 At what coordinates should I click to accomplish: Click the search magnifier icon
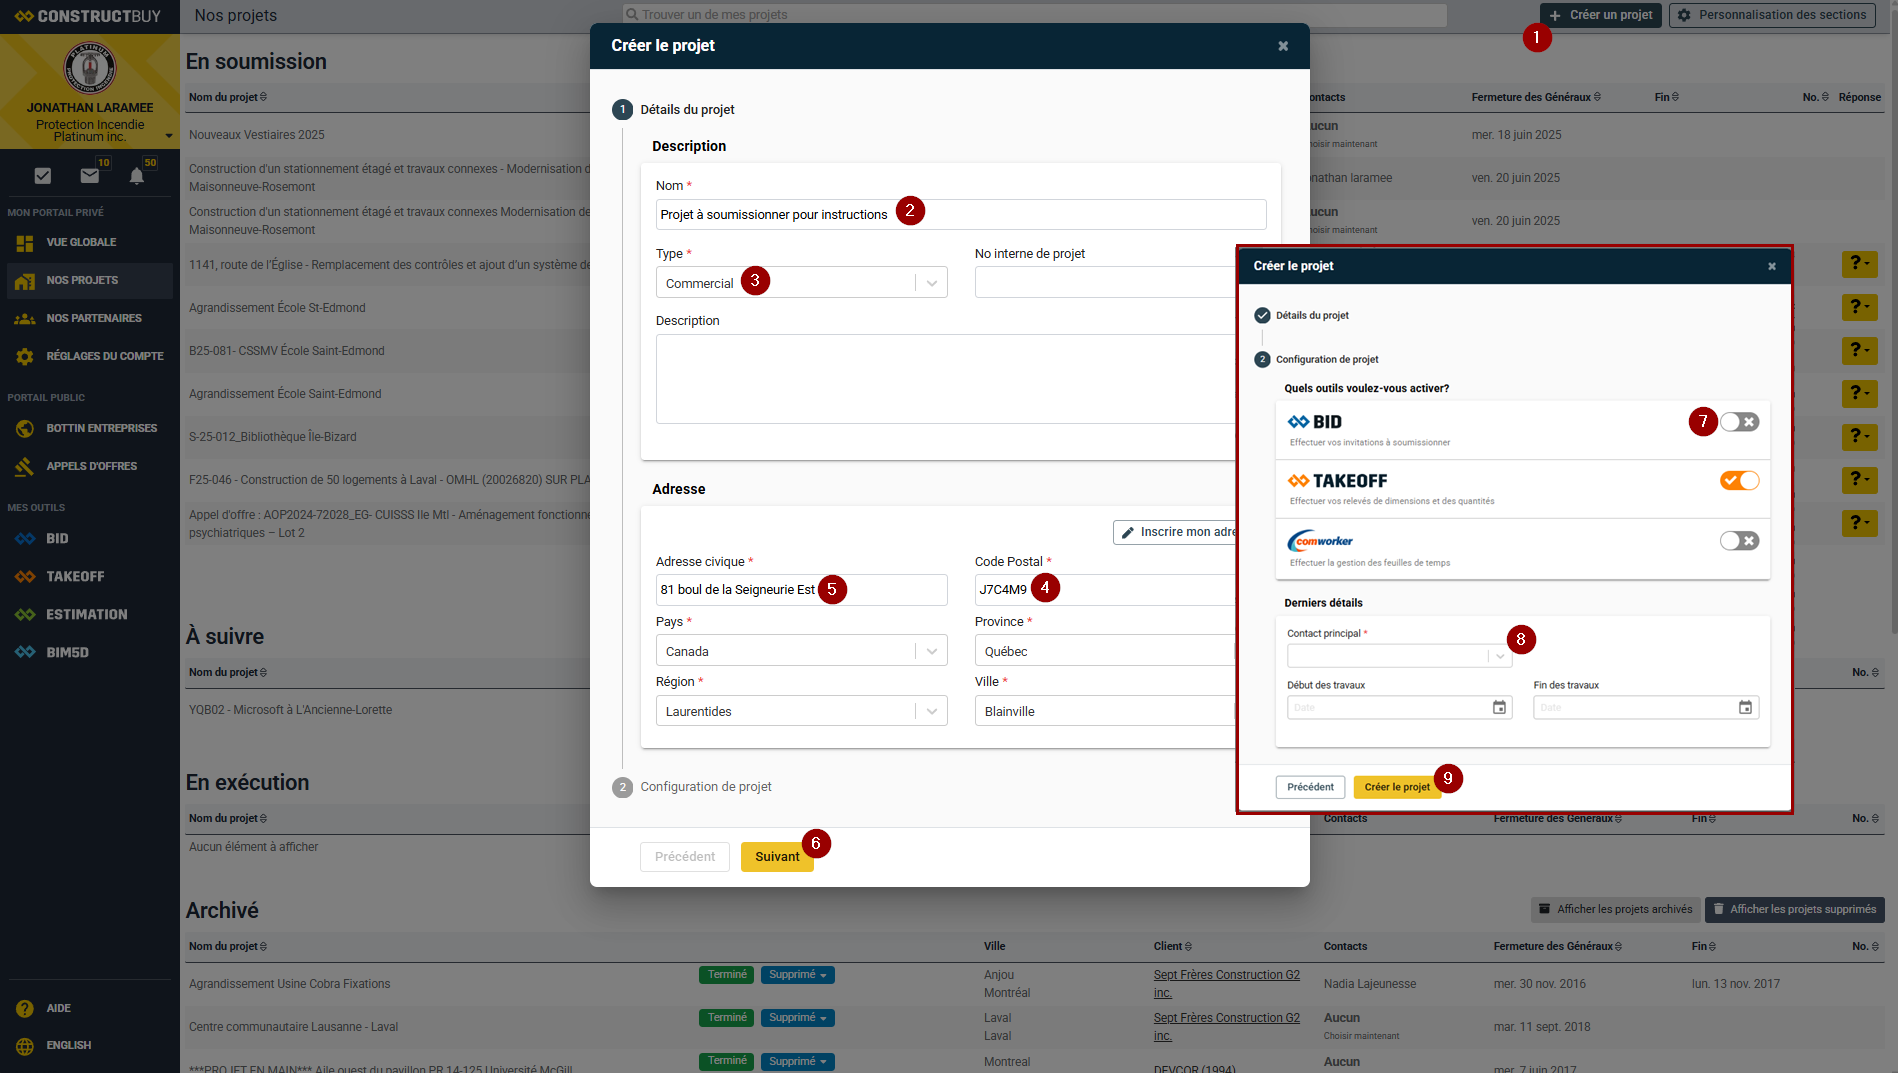click(631, 15)
